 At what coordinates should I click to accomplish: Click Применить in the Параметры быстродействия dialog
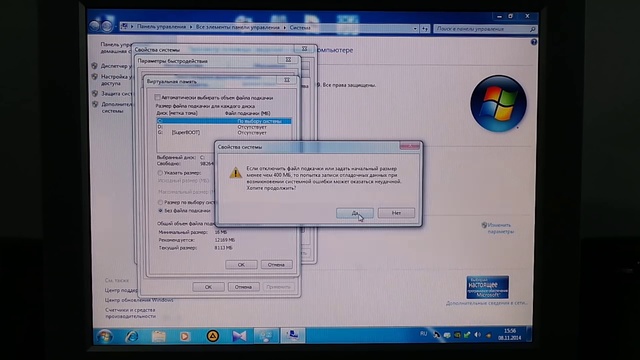point(278,287)
